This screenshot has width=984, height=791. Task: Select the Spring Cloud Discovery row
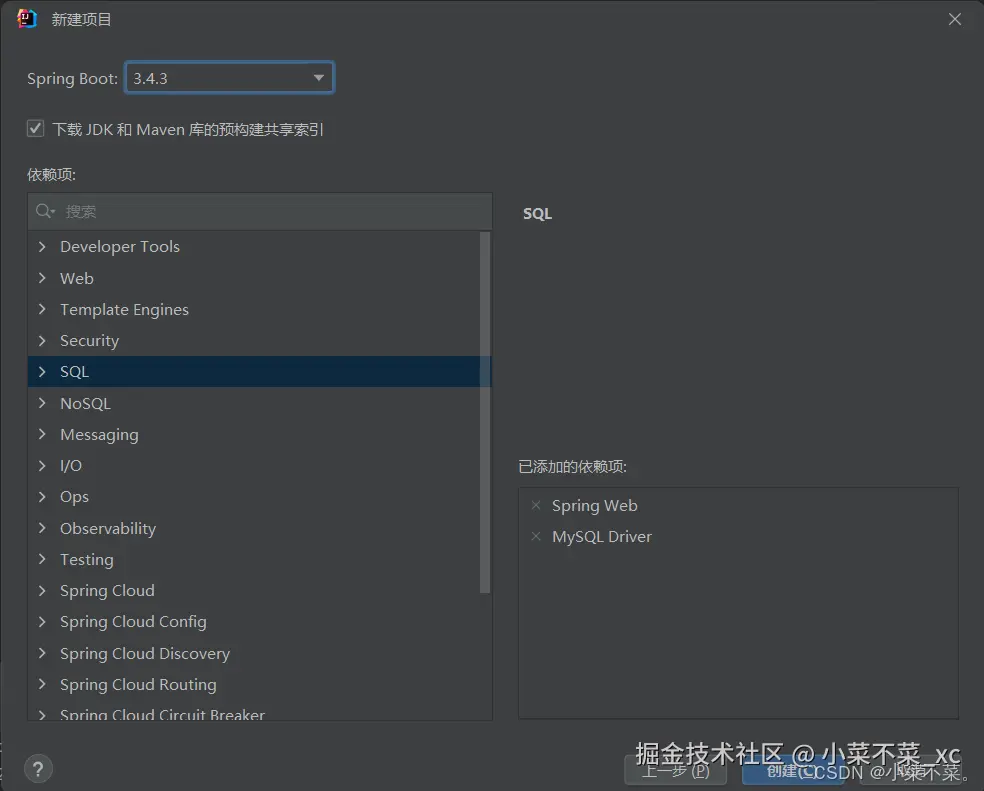pyautogui.click(x=254, y=653)
